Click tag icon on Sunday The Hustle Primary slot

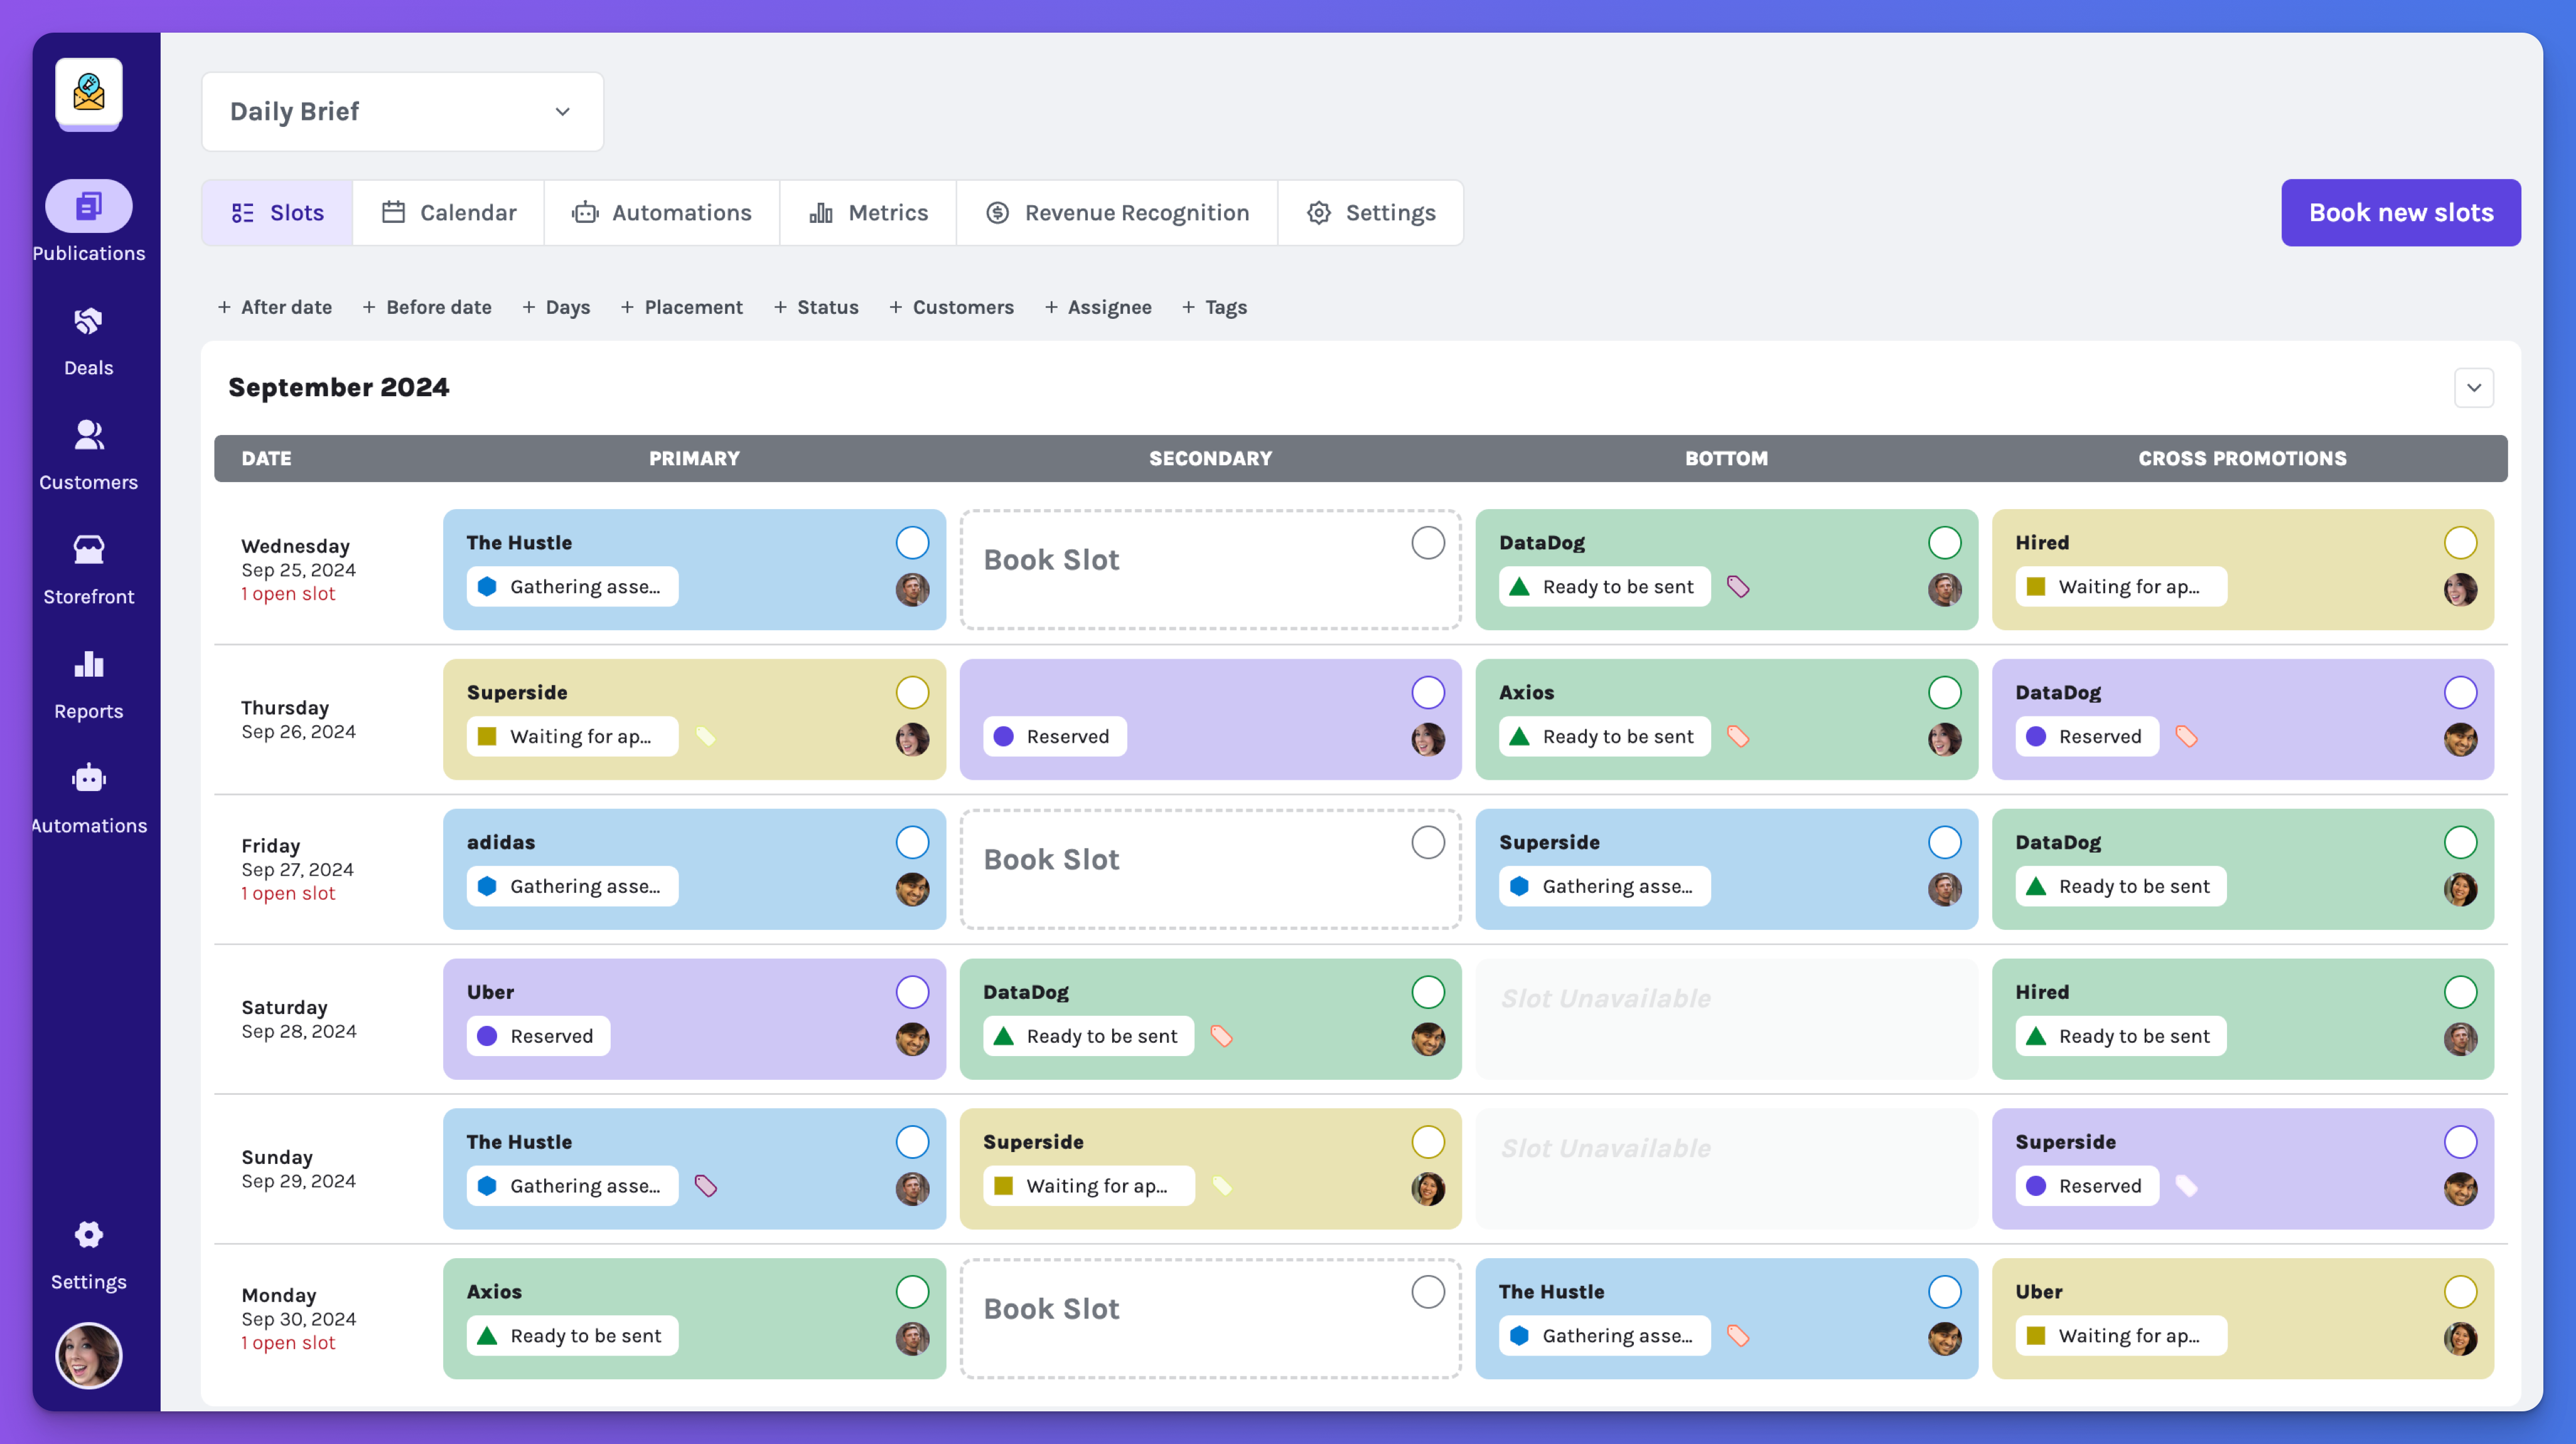[x=705, y=1187]
